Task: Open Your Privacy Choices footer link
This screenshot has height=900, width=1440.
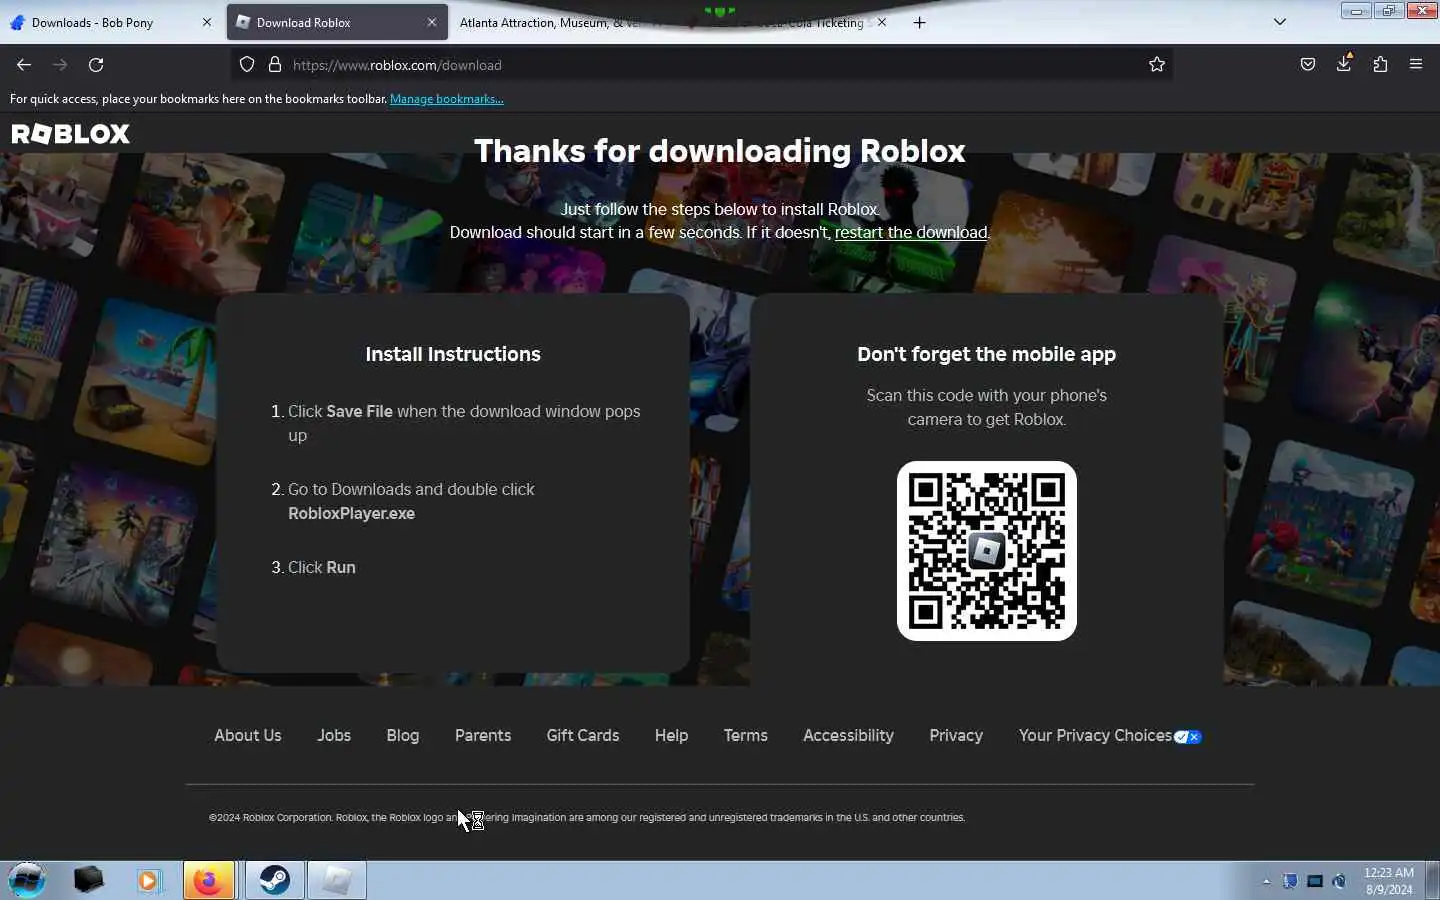Action: 1110,735
